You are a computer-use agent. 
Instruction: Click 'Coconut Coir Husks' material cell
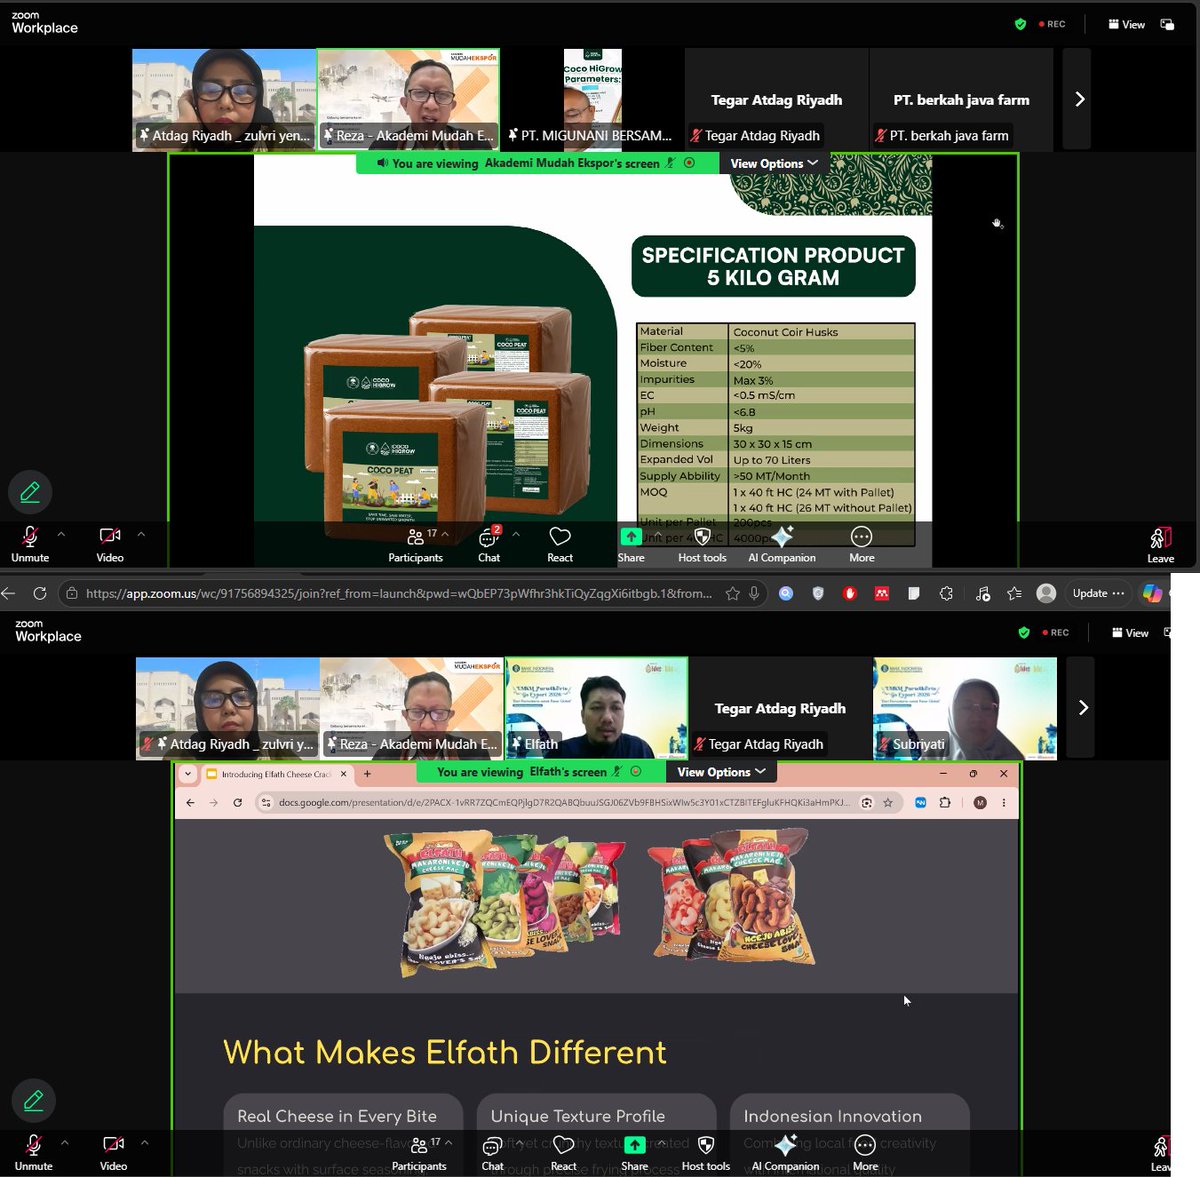tap(786, 331)
